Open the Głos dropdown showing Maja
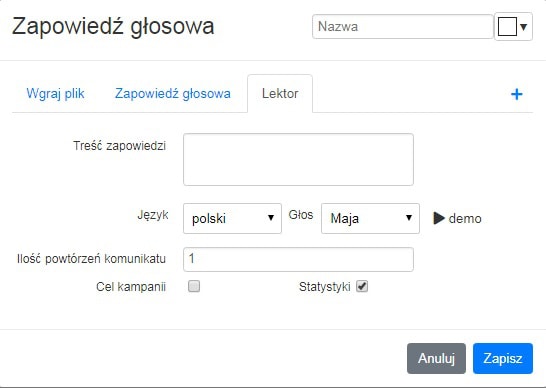This screenshot has height=388, width=546. click(x=370, y=218)
